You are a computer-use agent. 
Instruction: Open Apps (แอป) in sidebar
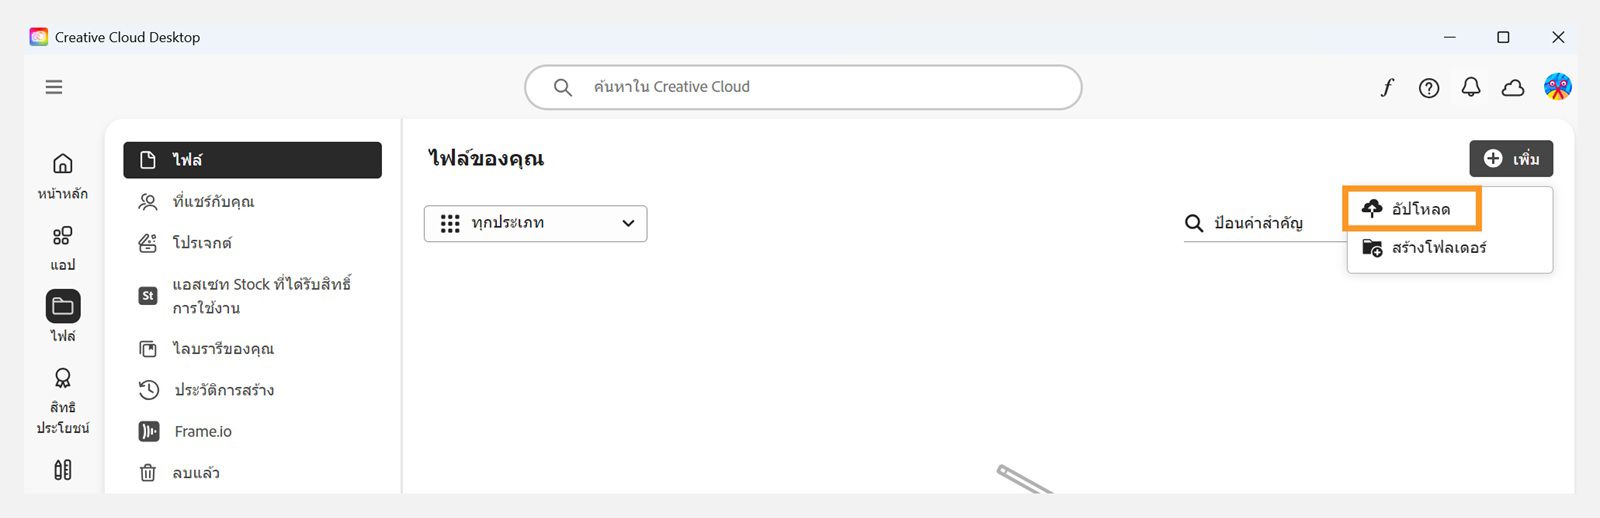(62, 247)
